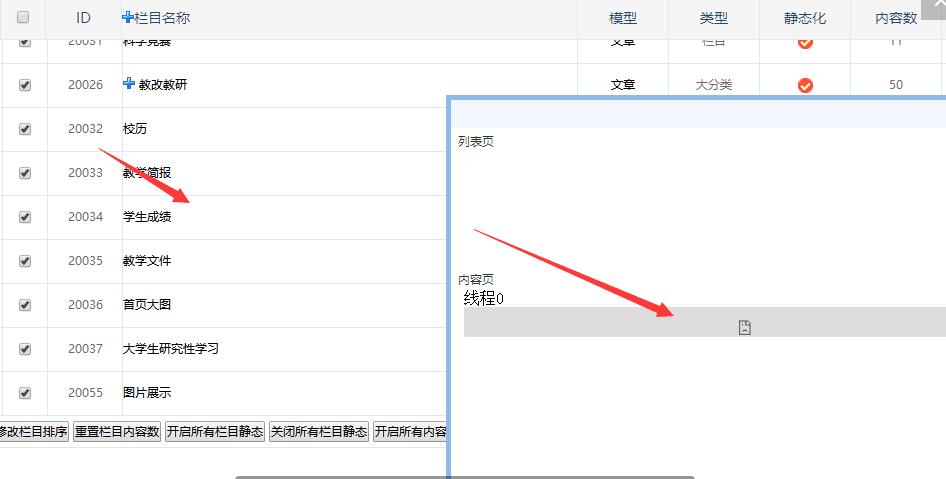Open the 学生成绩 column entry
This screenshot has height=479, width=946.
point(147,217)
